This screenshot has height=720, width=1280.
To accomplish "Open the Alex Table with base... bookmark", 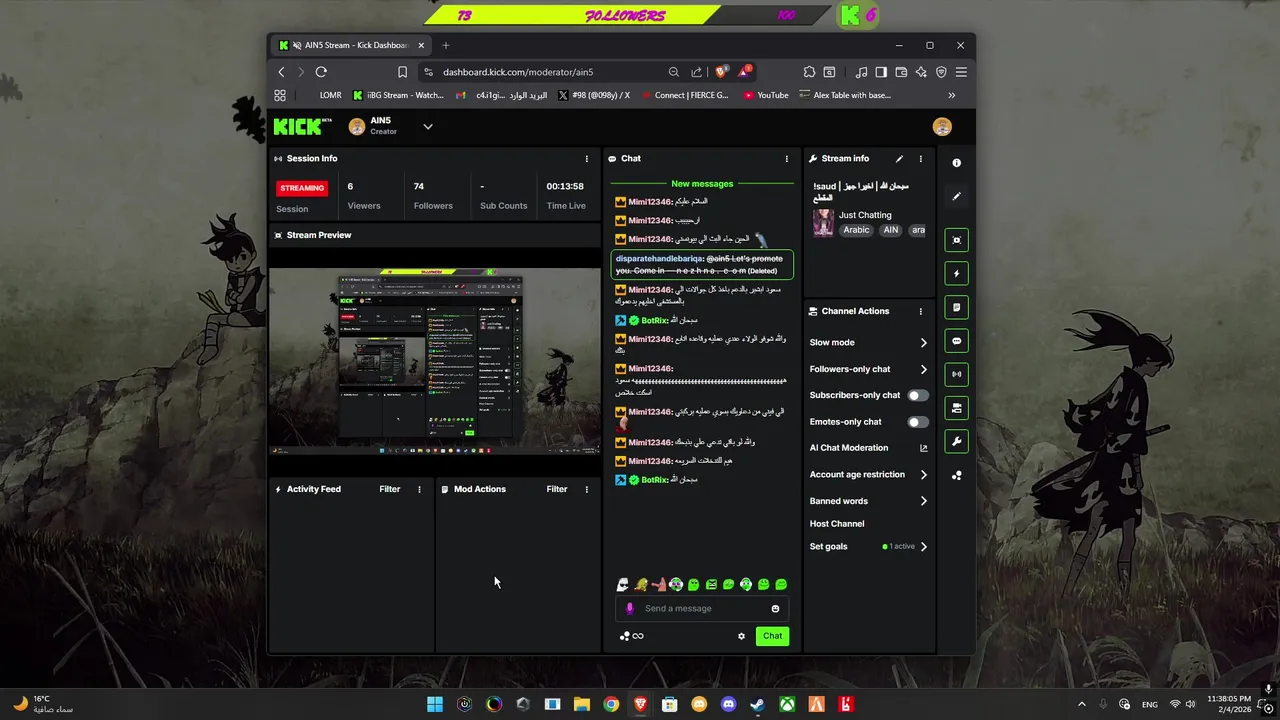I will [x=845, y=95].
